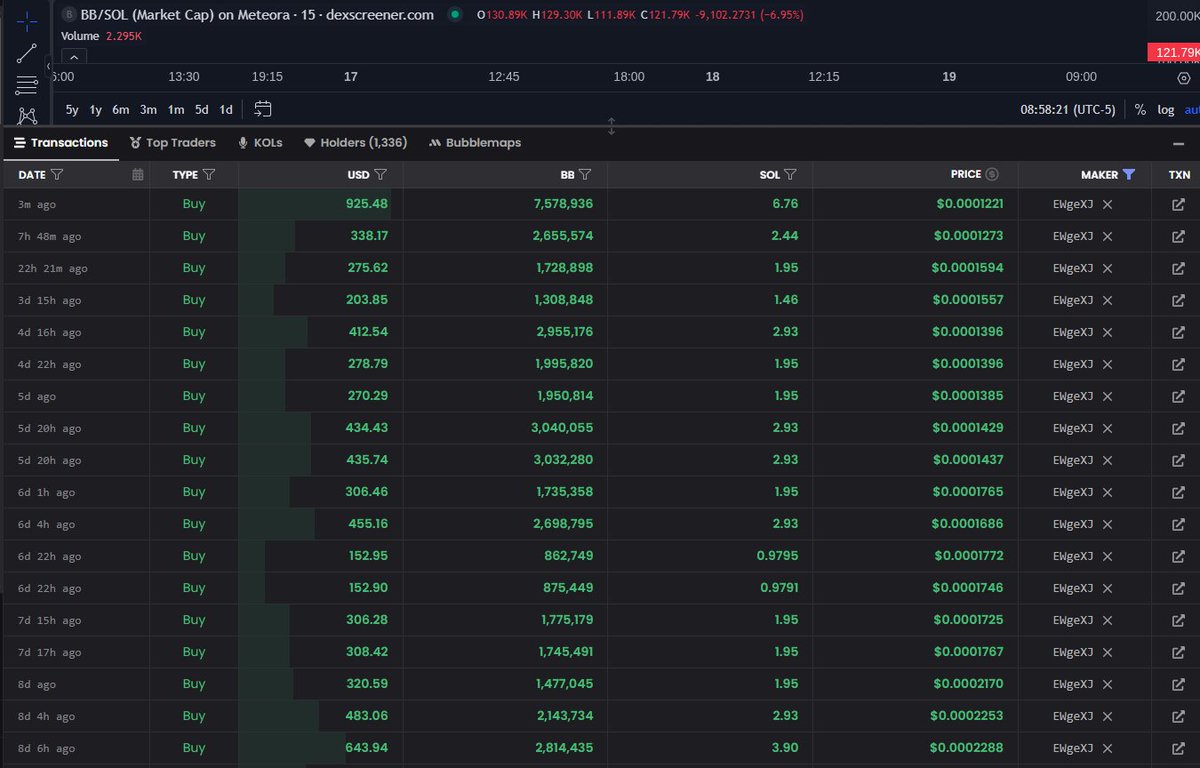Set chart range to 5d
This screenshot has width=1200, height=768.
[x=202, y=110]
